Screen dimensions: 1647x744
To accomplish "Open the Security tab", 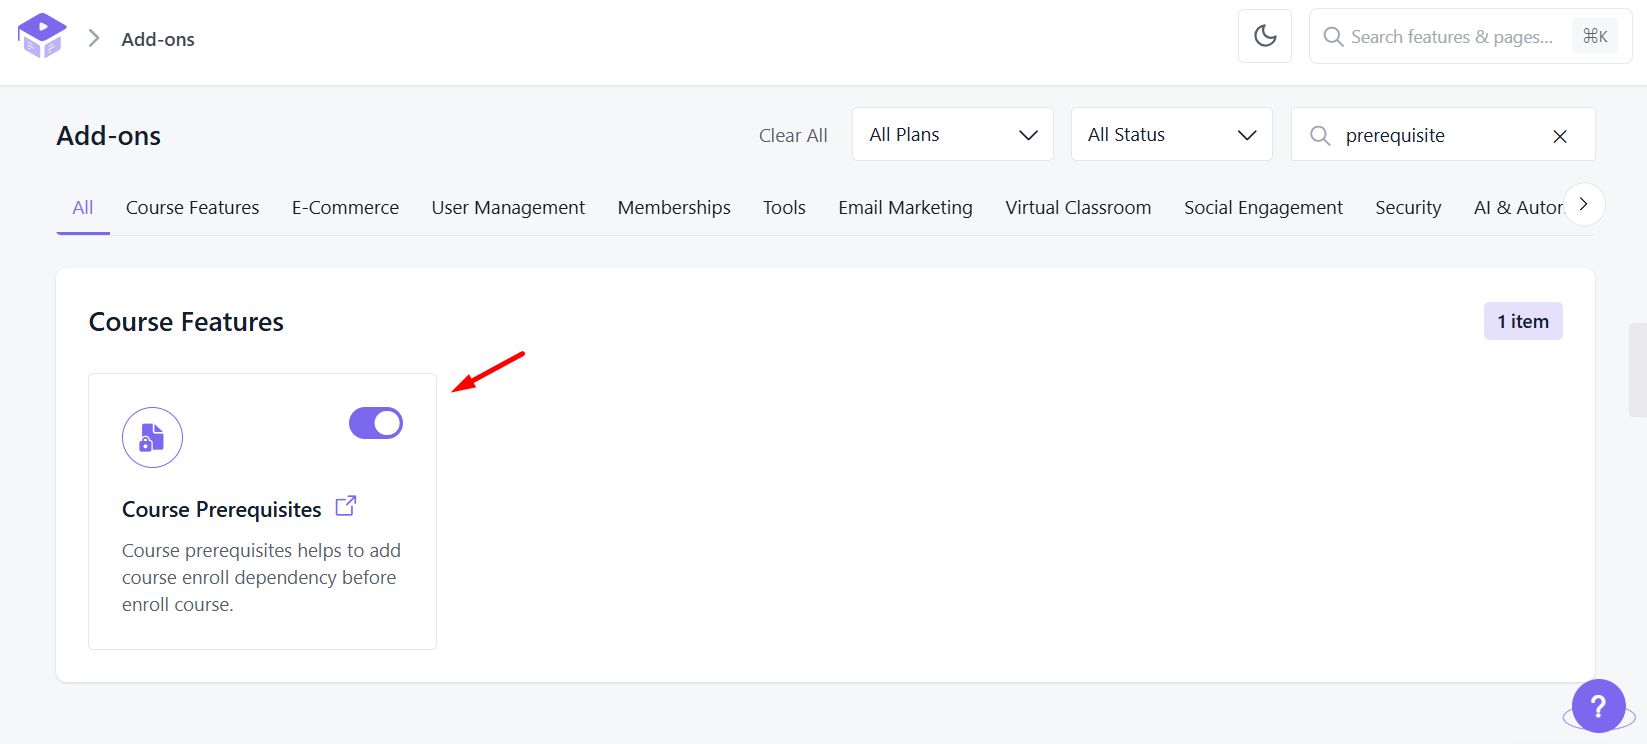I will pos(1408,207).
